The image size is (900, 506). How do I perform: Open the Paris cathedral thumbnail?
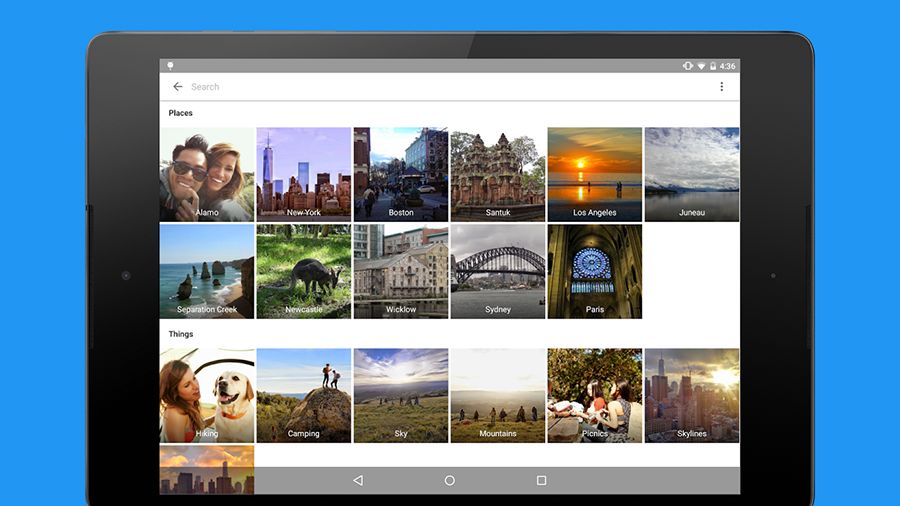point(595,271)
